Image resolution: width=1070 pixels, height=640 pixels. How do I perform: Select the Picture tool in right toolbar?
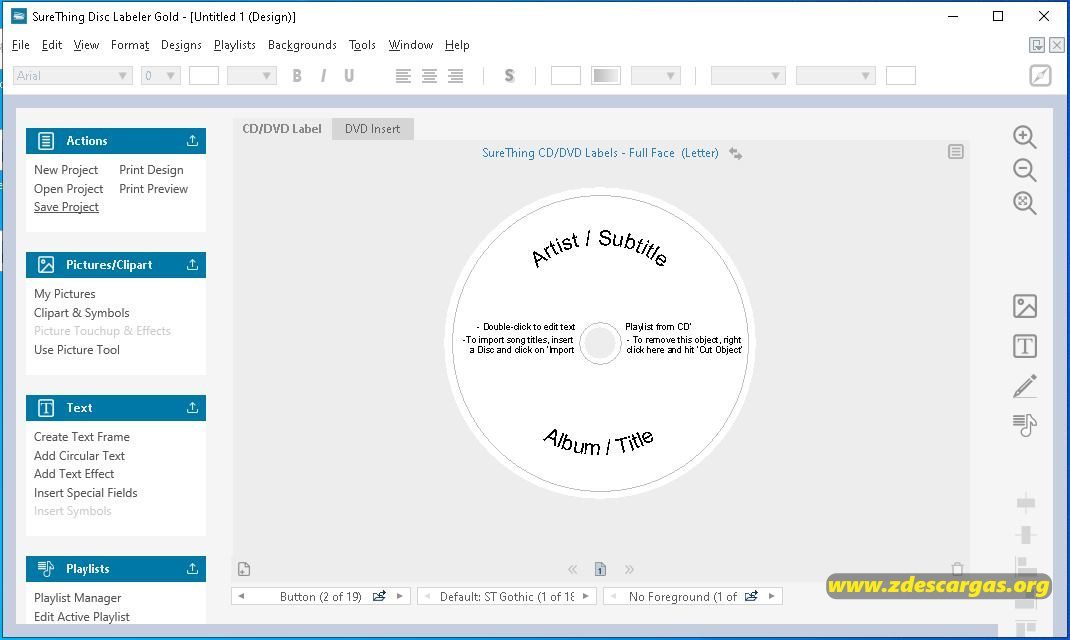[x=1024, y=306]
